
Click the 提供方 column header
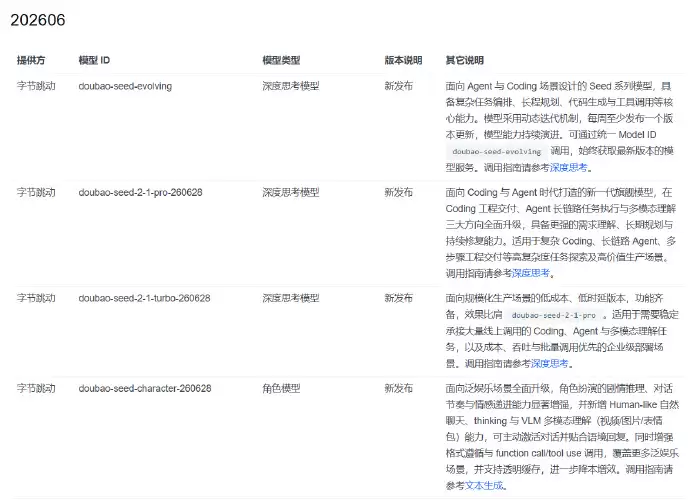click(31, 60)
